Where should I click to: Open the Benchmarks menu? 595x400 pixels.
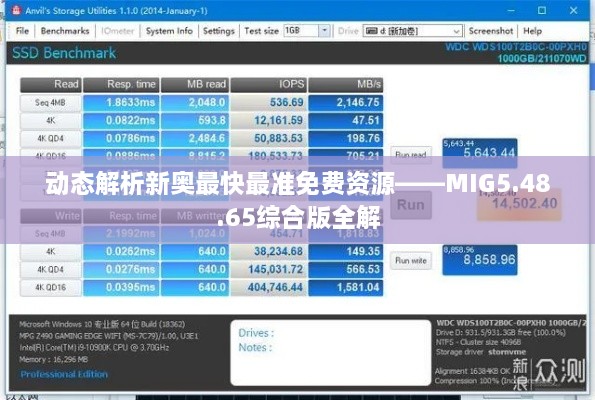click(65, 31)
